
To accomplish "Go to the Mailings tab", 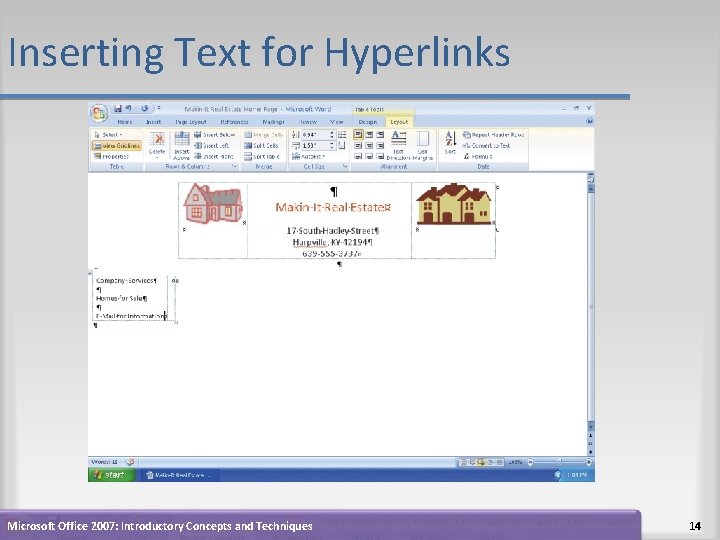I will (x=273, y=122).
